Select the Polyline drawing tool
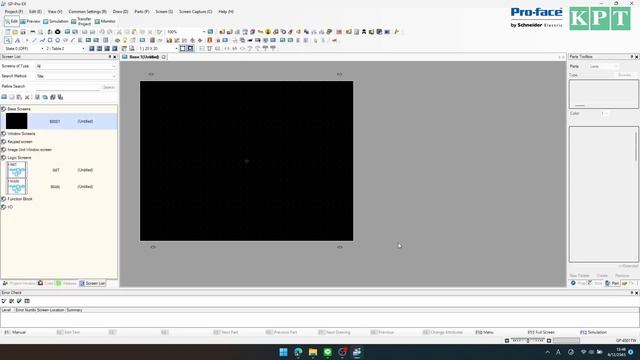Viewport: 640px width, 360px height. (42, 40)
